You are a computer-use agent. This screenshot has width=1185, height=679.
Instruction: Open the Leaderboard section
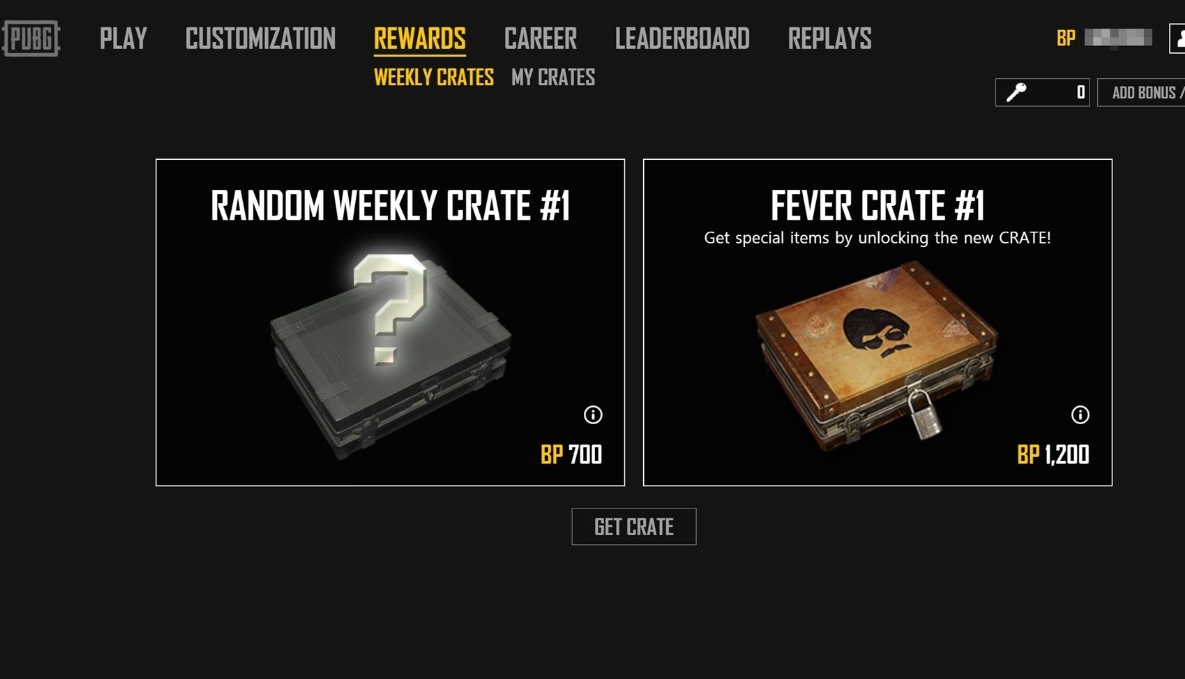(682, 39)
